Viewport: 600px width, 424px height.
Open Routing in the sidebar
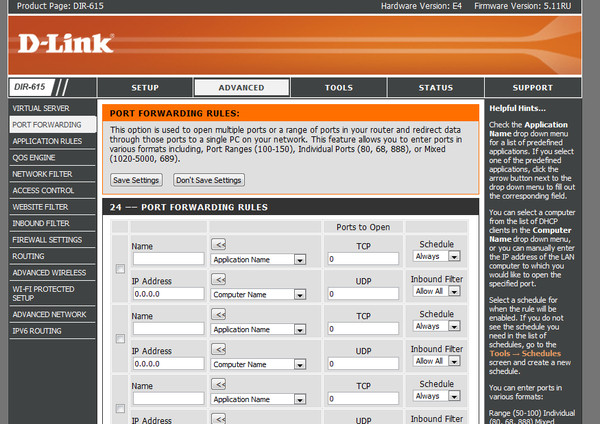click(x=52, y=256)
